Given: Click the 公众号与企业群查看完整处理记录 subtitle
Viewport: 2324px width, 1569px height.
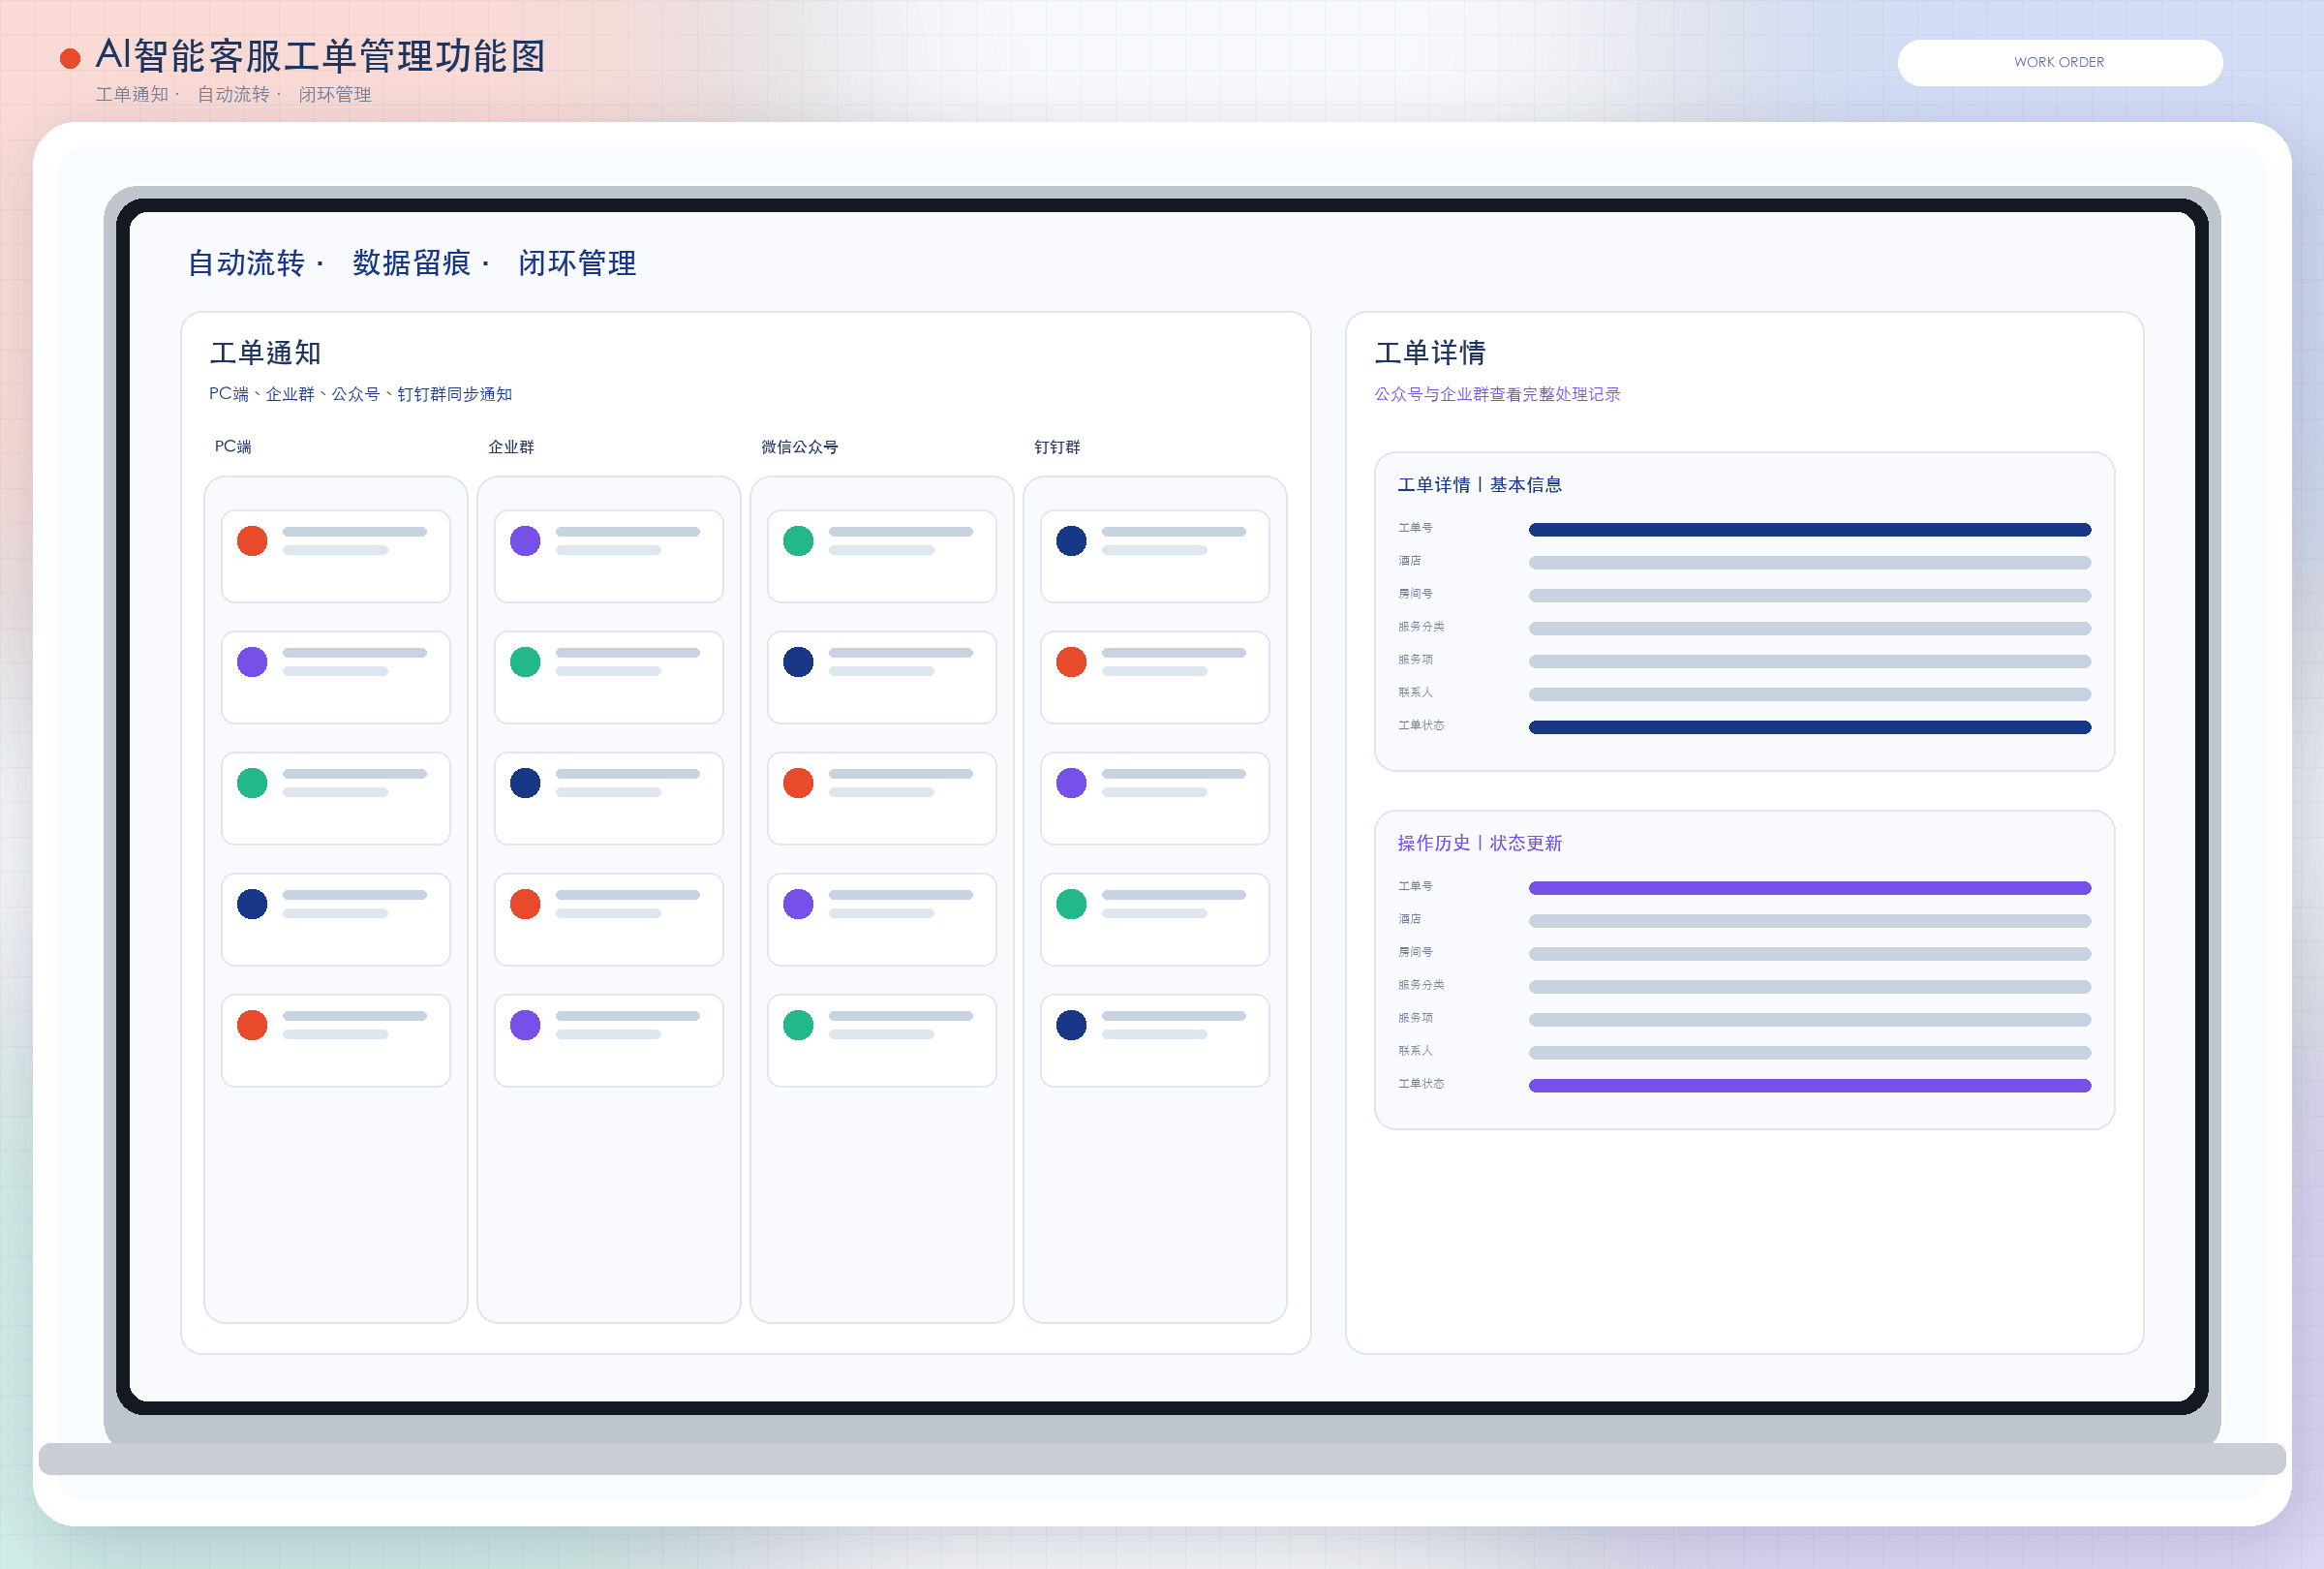Looking at the screenshot, I should (1497, 394).
